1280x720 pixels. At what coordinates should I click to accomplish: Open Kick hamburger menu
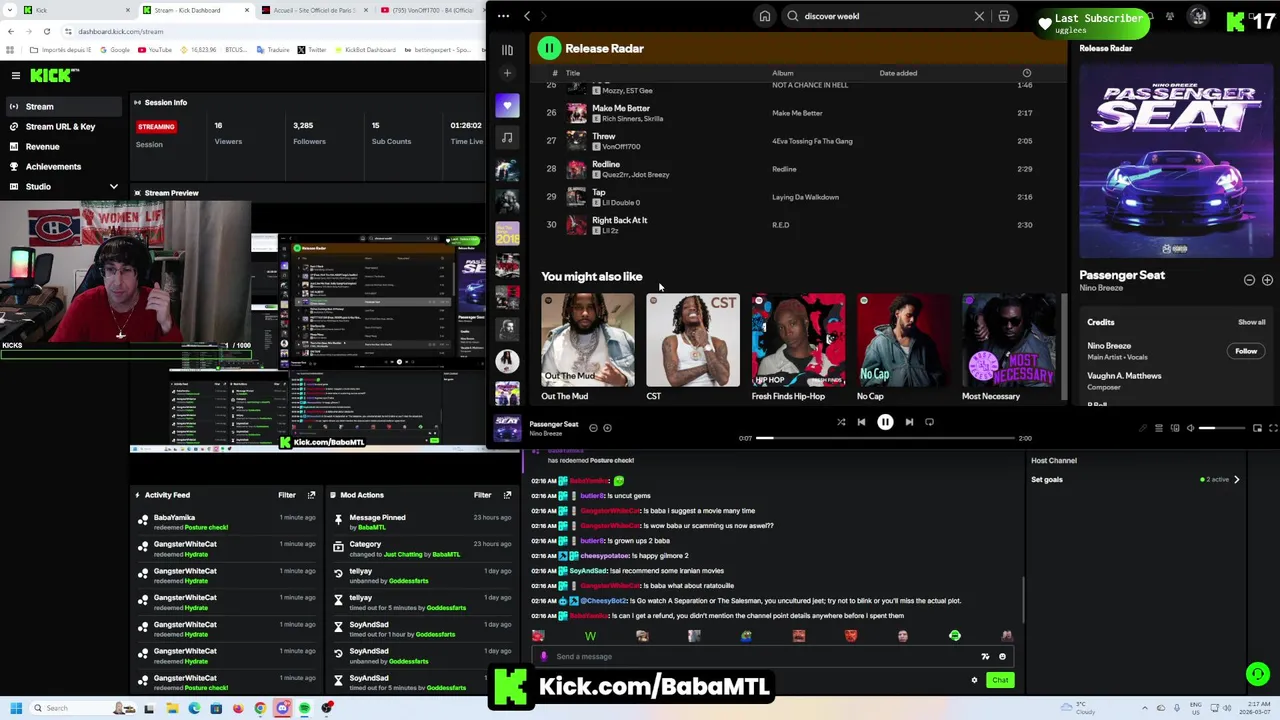point(15,75)
